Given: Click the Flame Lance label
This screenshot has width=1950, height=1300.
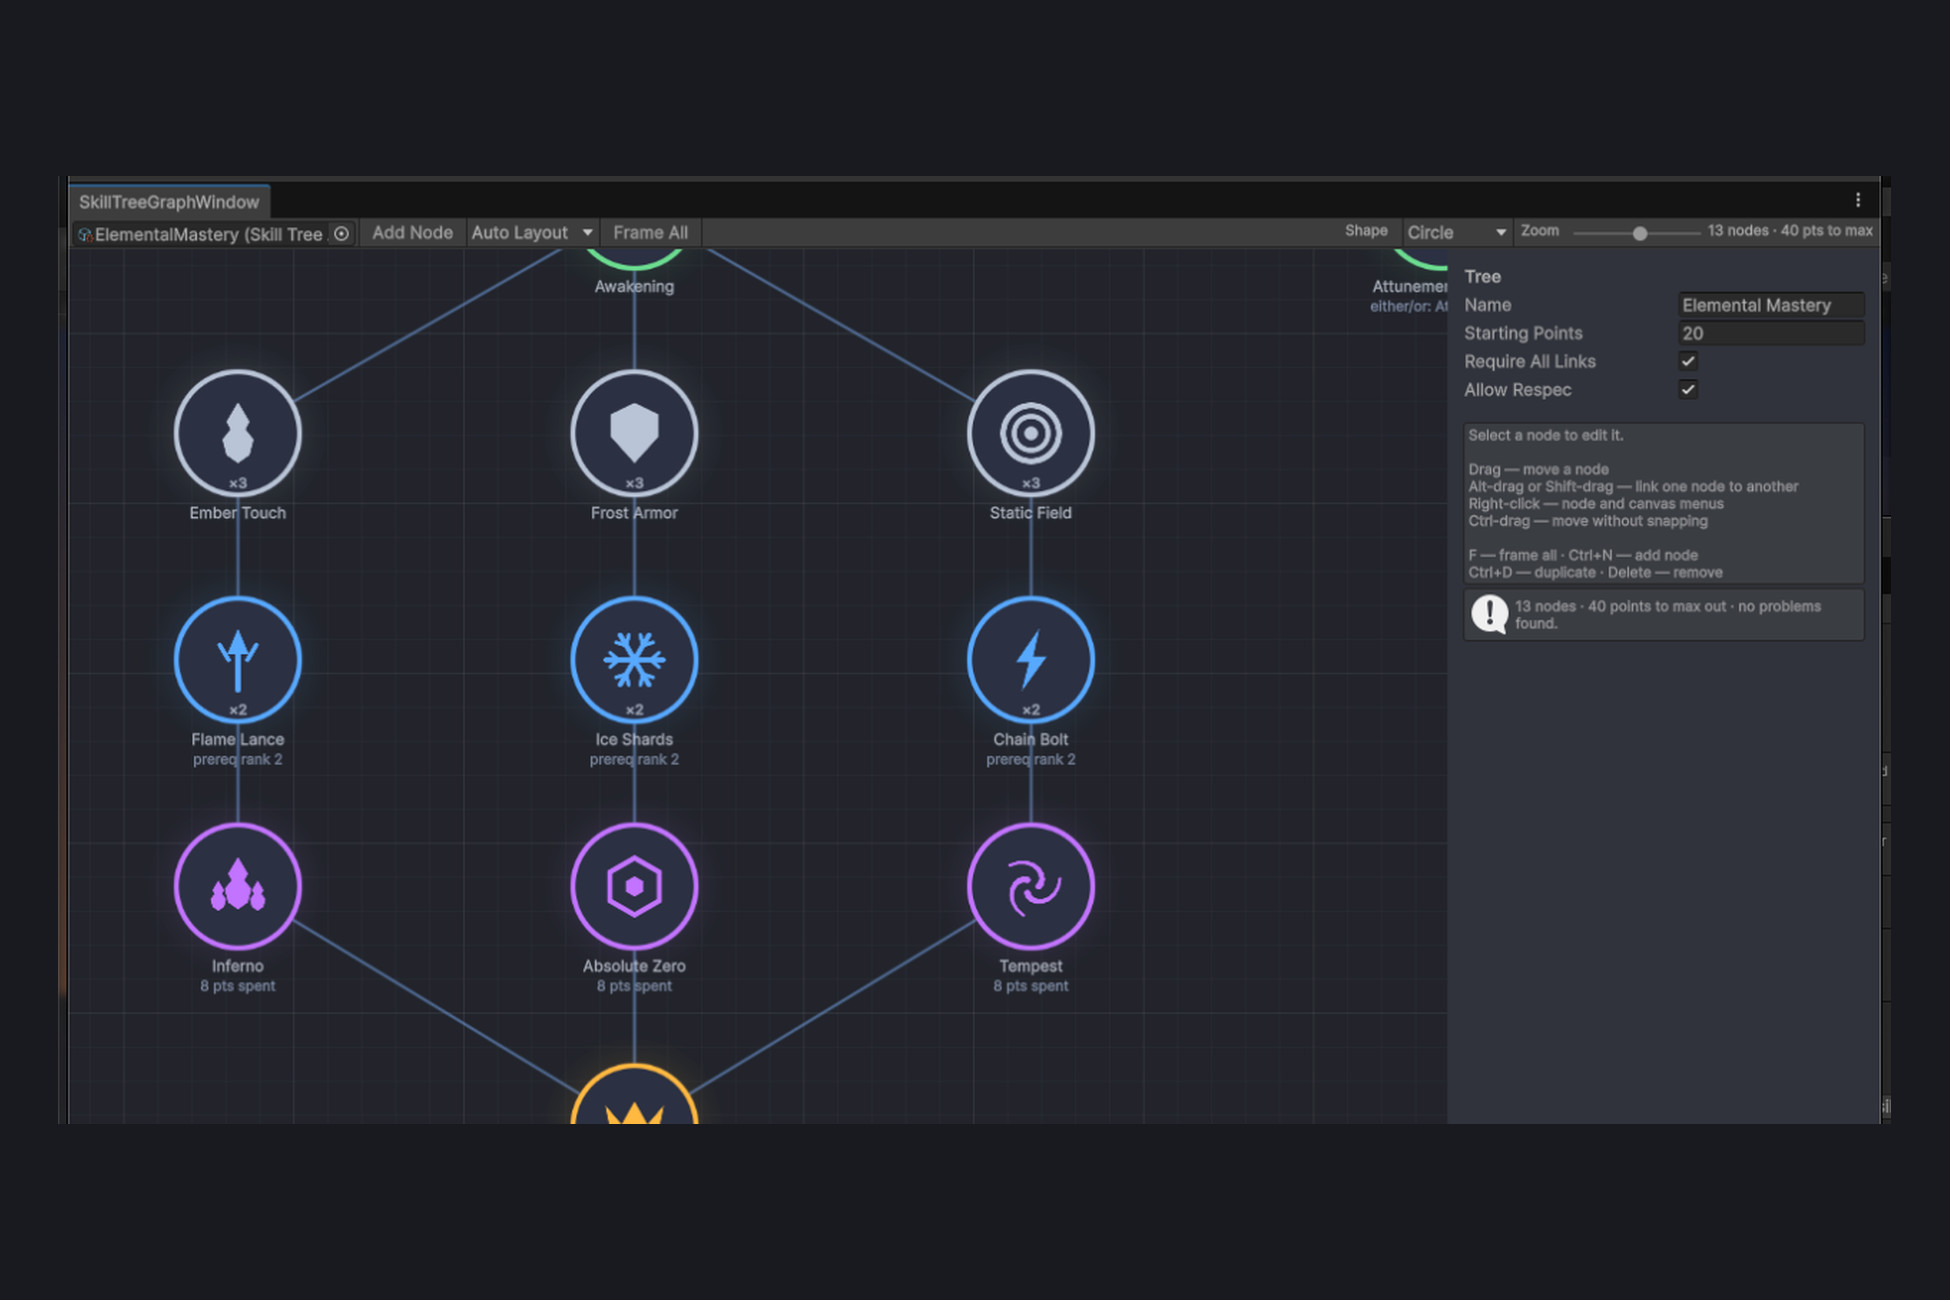Looking at the screenshot, I should coord(238,739).
